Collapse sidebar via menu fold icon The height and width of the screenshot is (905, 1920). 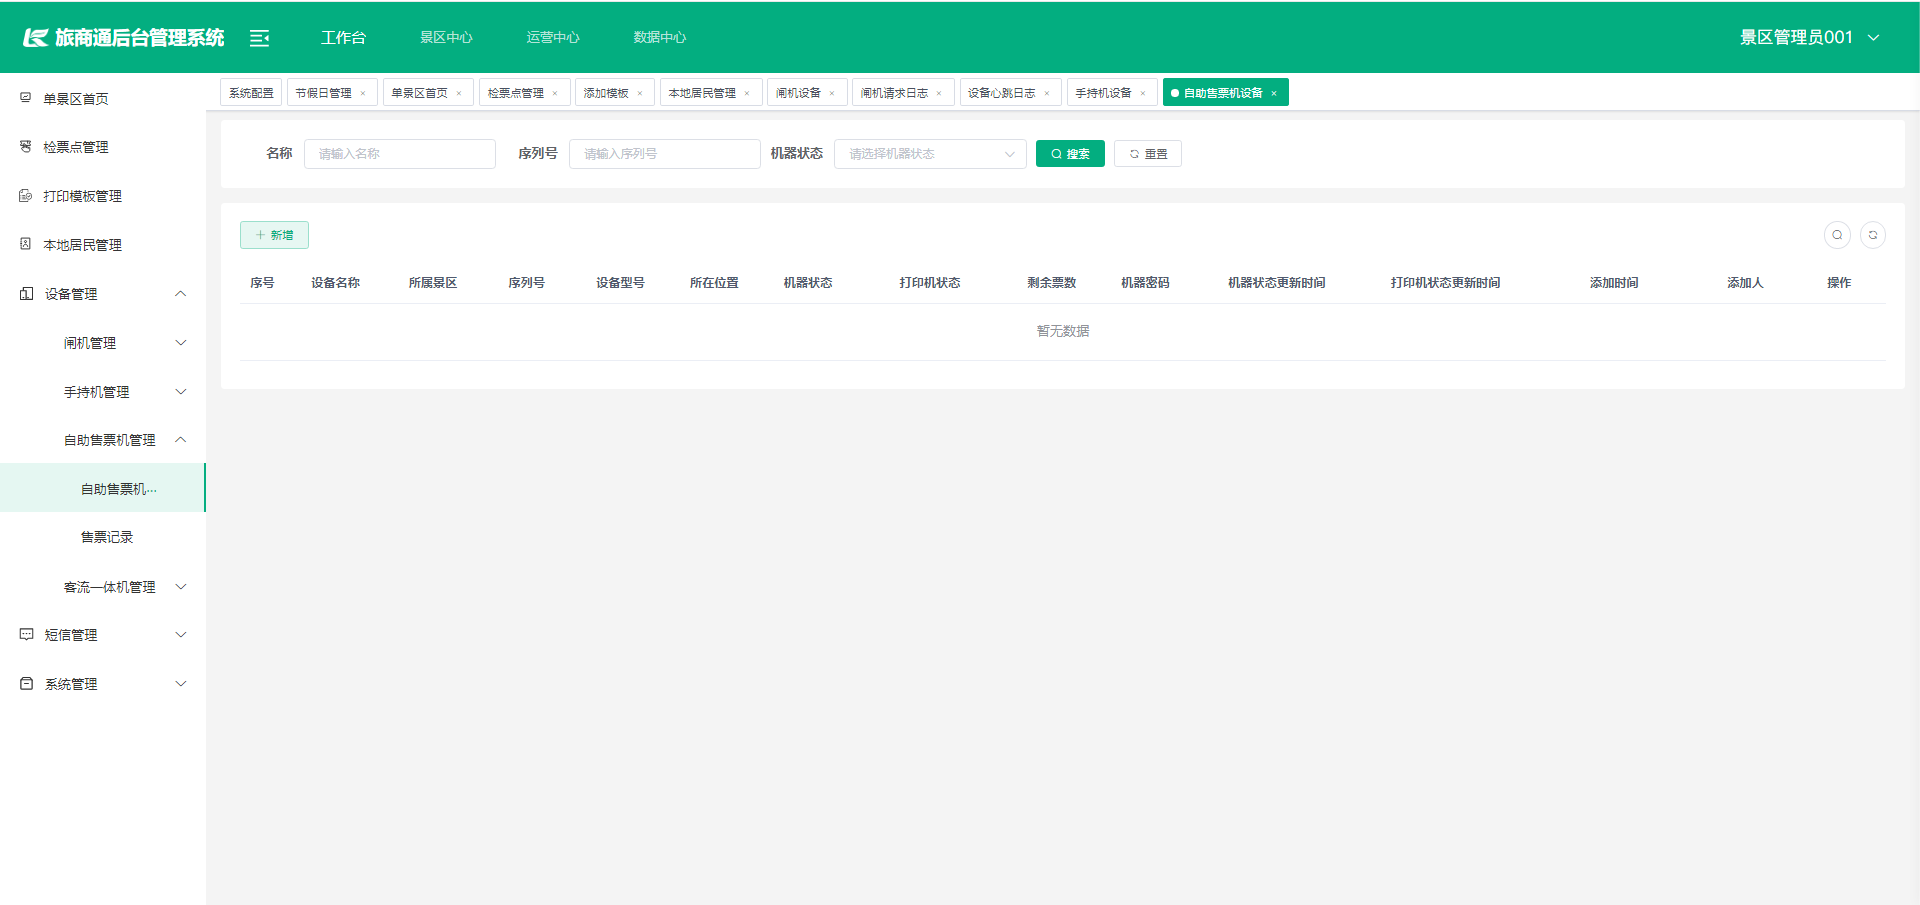pyautogui.click(x=259, y=38)
